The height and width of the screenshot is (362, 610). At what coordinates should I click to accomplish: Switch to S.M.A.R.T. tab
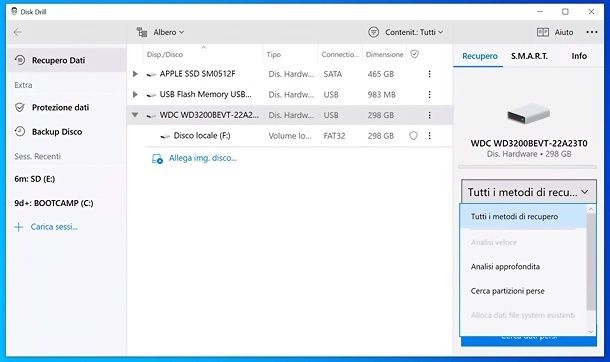tap(529, 56)
